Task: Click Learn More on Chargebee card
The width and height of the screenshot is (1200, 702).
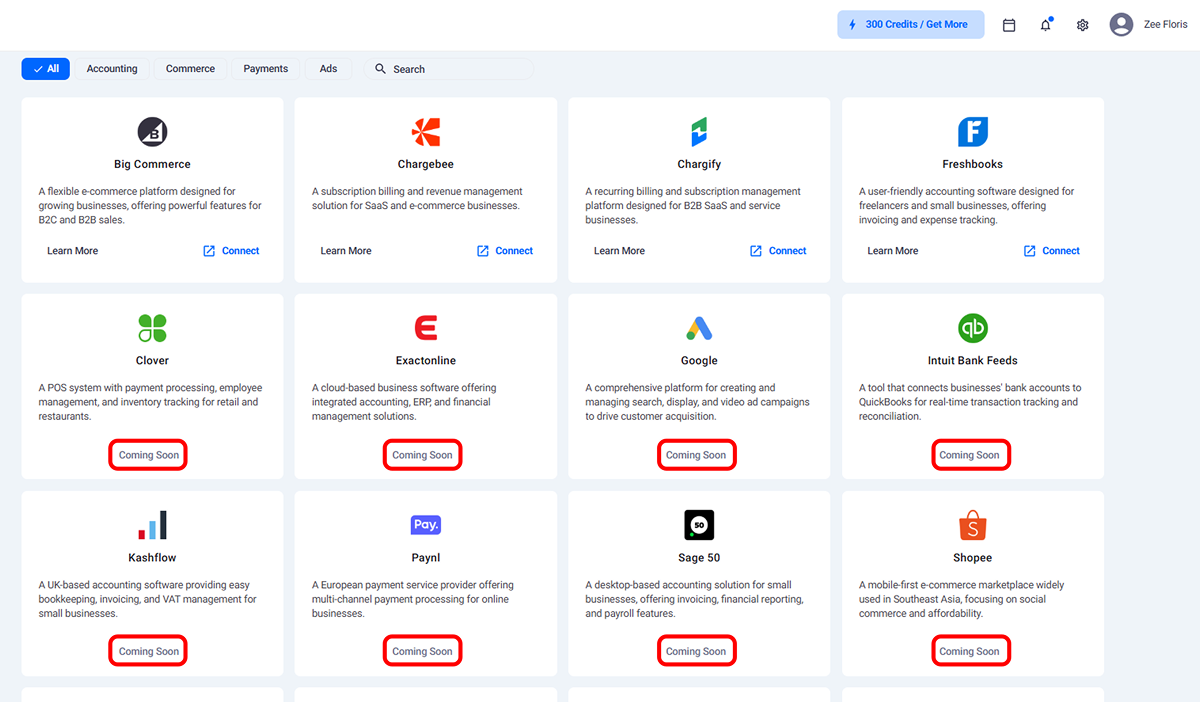Action: 346,251
